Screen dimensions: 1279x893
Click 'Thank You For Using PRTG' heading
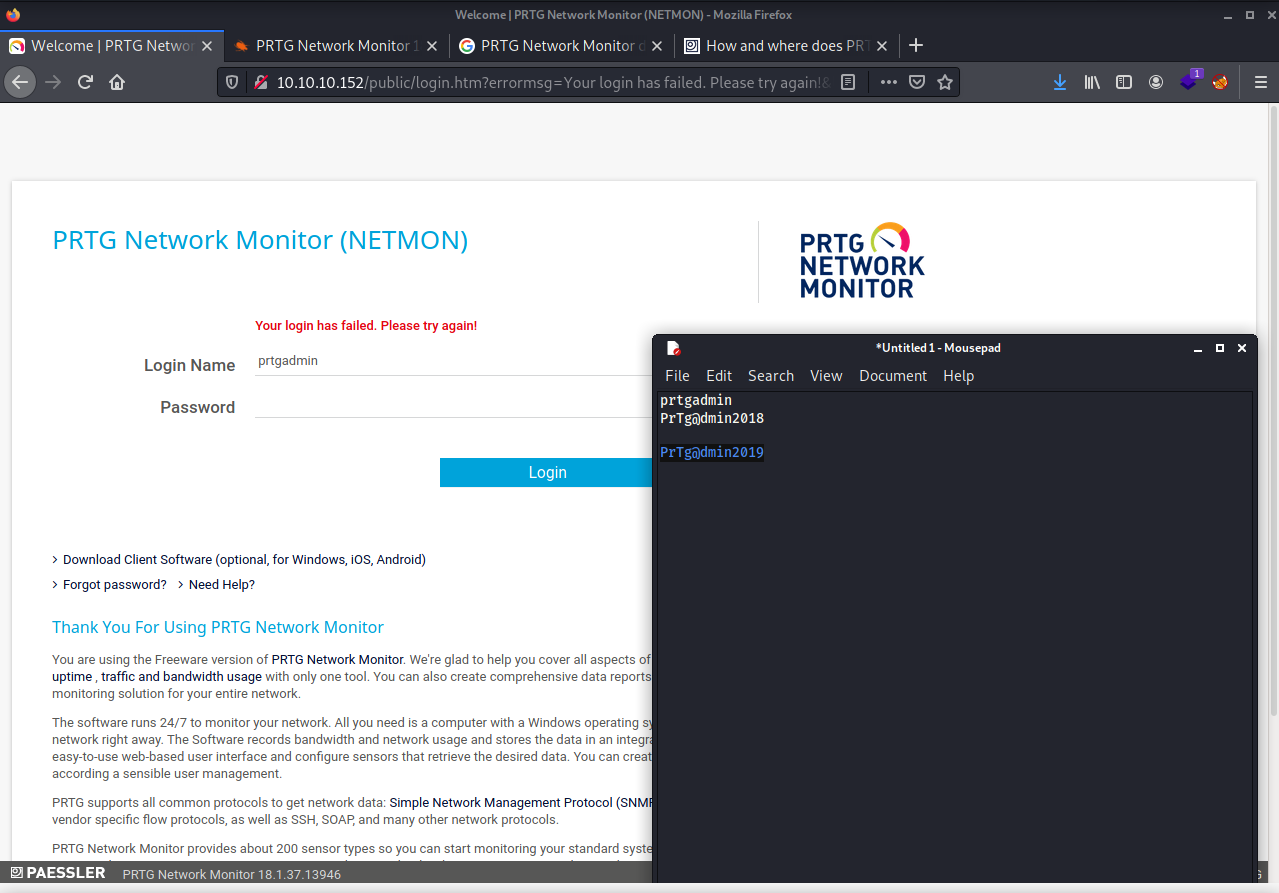pos(218,627)
